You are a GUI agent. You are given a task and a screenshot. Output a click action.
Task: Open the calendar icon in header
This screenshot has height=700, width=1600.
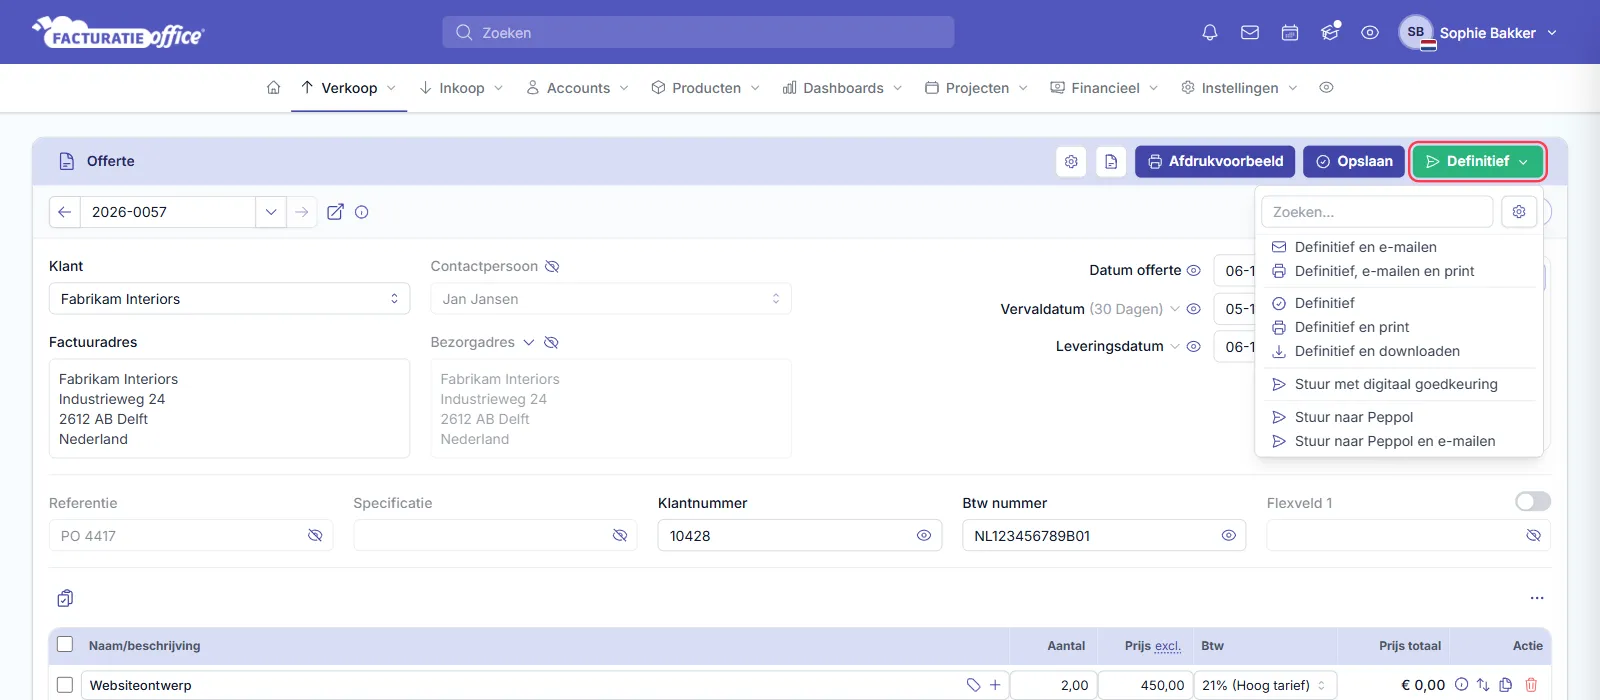(x=1290, y=33)
